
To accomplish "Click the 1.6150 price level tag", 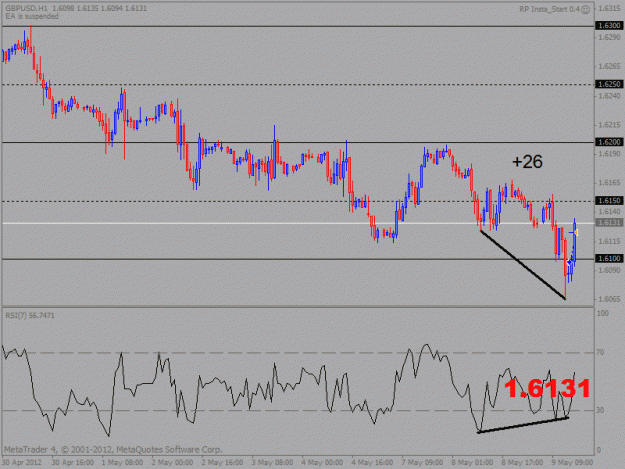I will [609, 201].
